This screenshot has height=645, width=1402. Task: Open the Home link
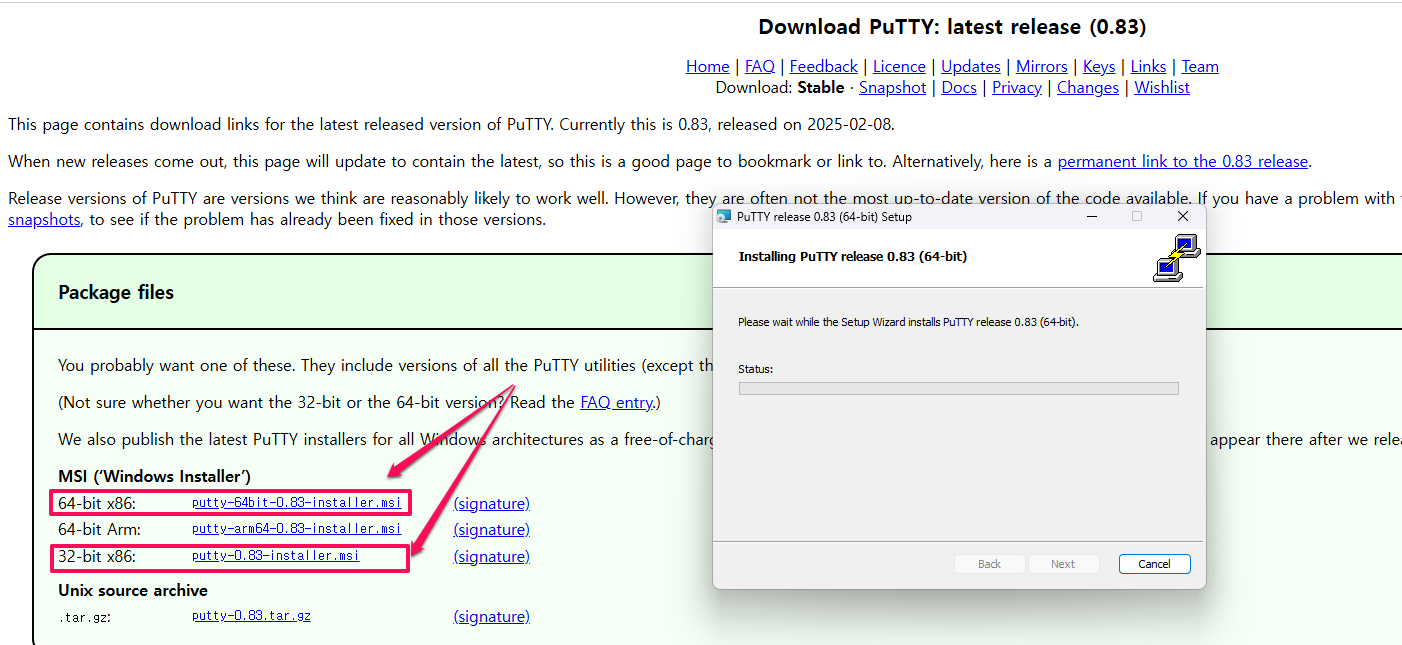click(x=707, y=66)
